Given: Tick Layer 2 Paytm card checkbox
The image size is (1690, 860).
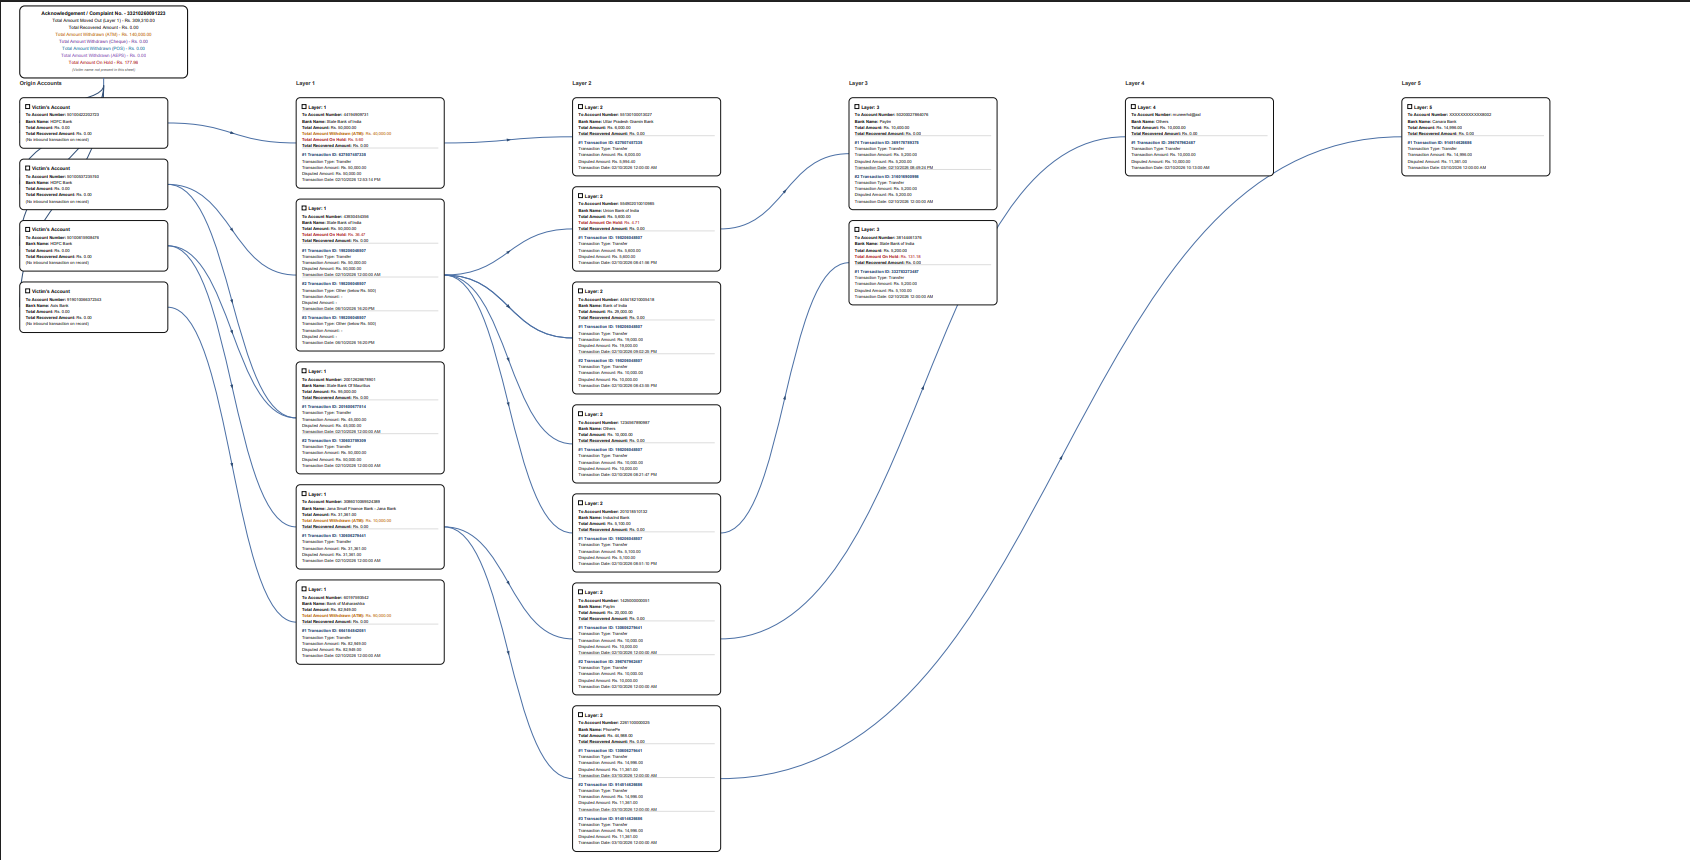Looking at the screenshot, I should [x=581, y=592].
